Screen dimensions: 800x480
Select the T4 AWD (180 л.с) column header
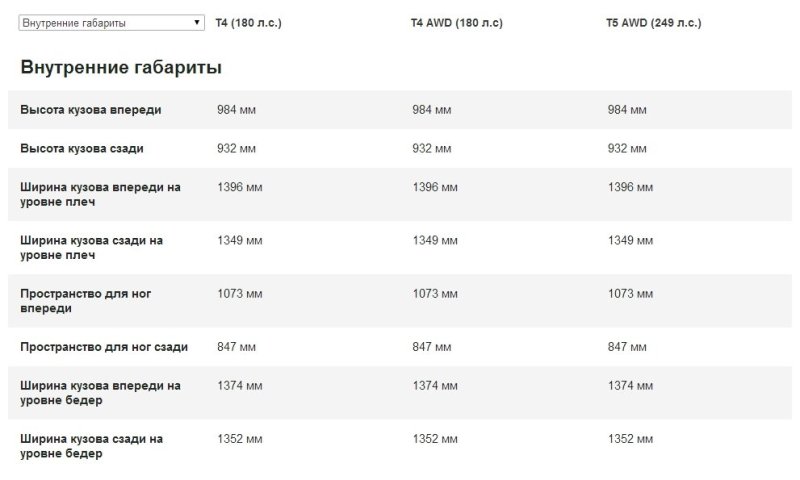[x=457, y=23]
